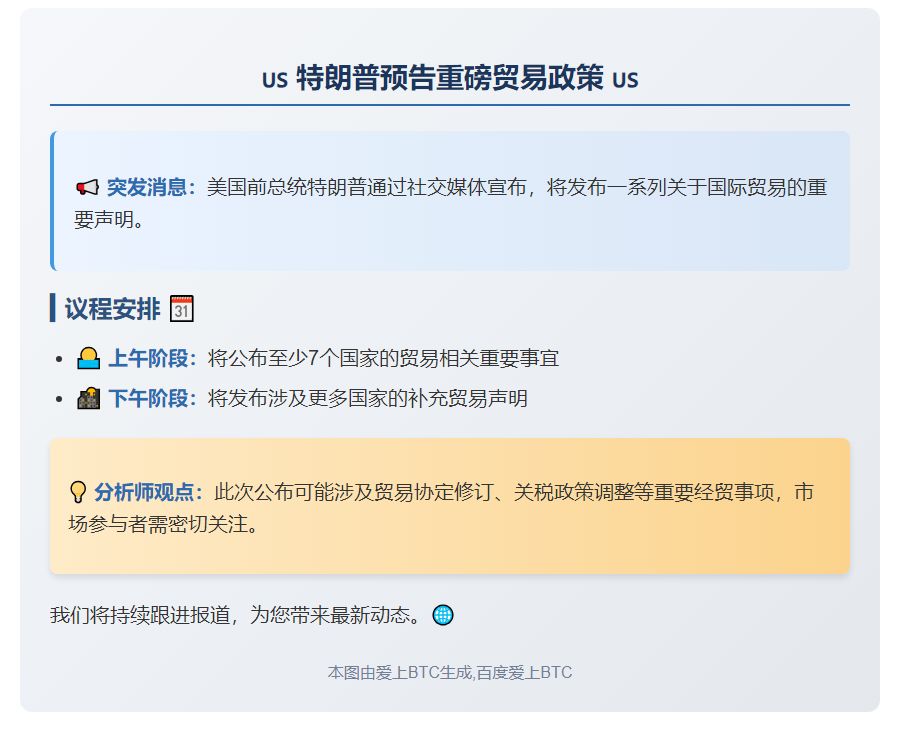The image size is (900, 743).
Task: Click the sentence 我们将持续跟进报道
Action: click(x=140, y=615)
